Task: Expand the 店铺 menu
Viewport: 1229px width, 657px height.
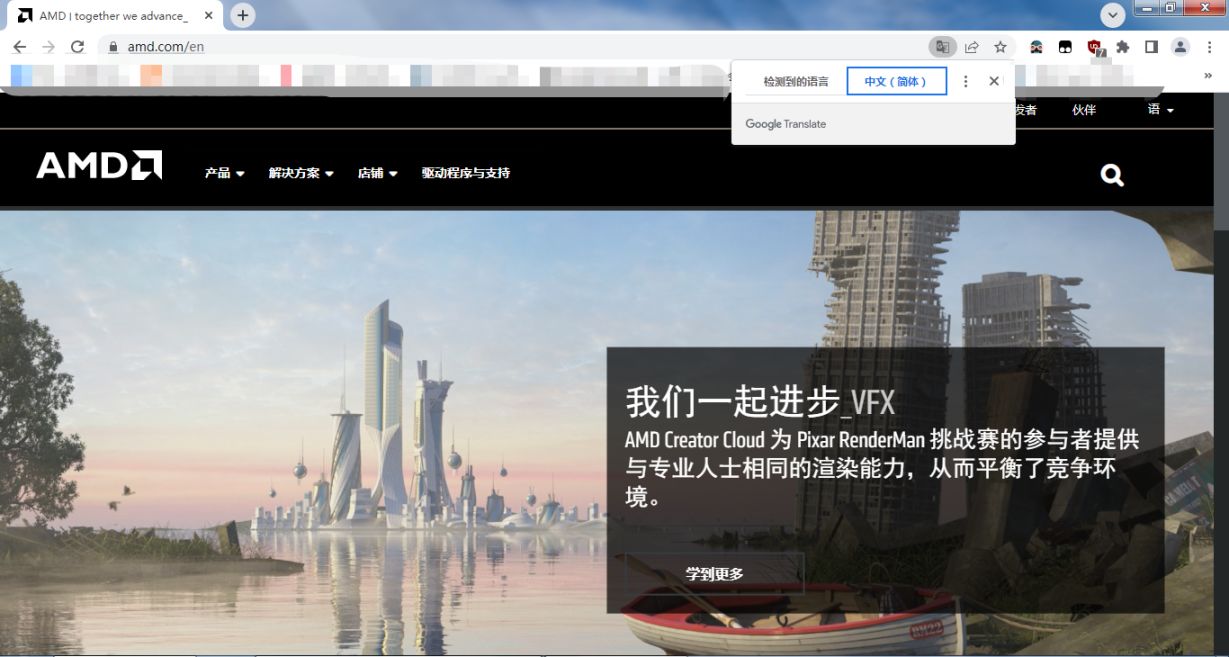Action: pyautogui.click(x=377, y=173)
